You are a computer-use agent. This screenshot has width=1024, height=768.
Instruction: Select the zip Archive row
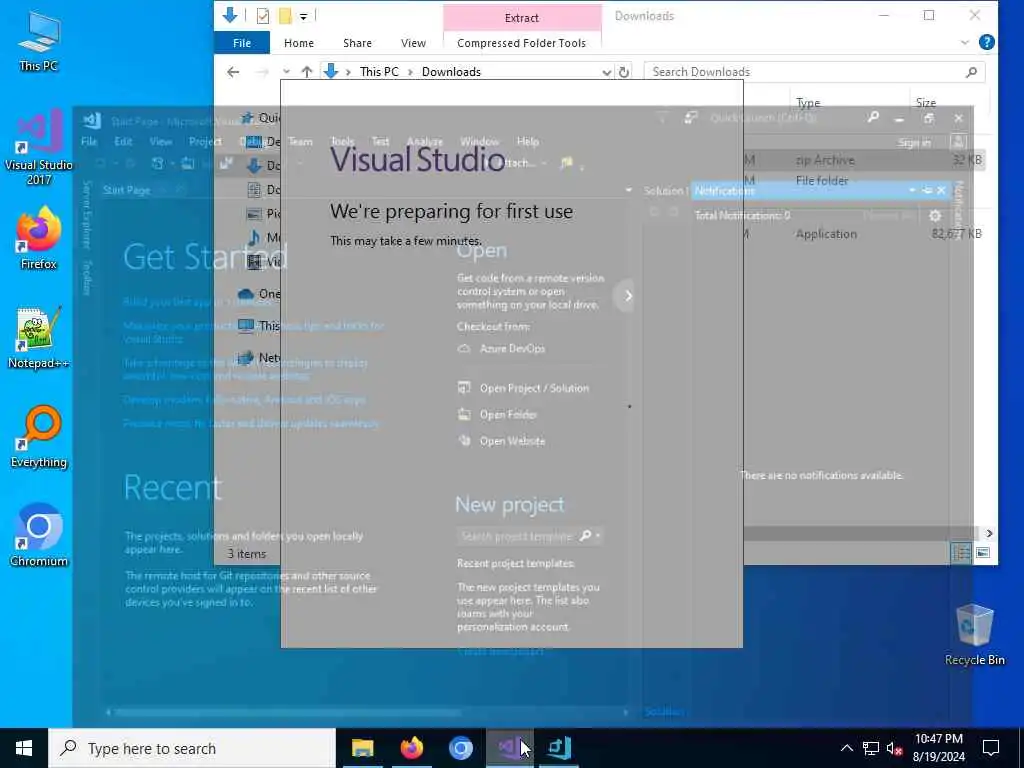click(x=824, y=160)
